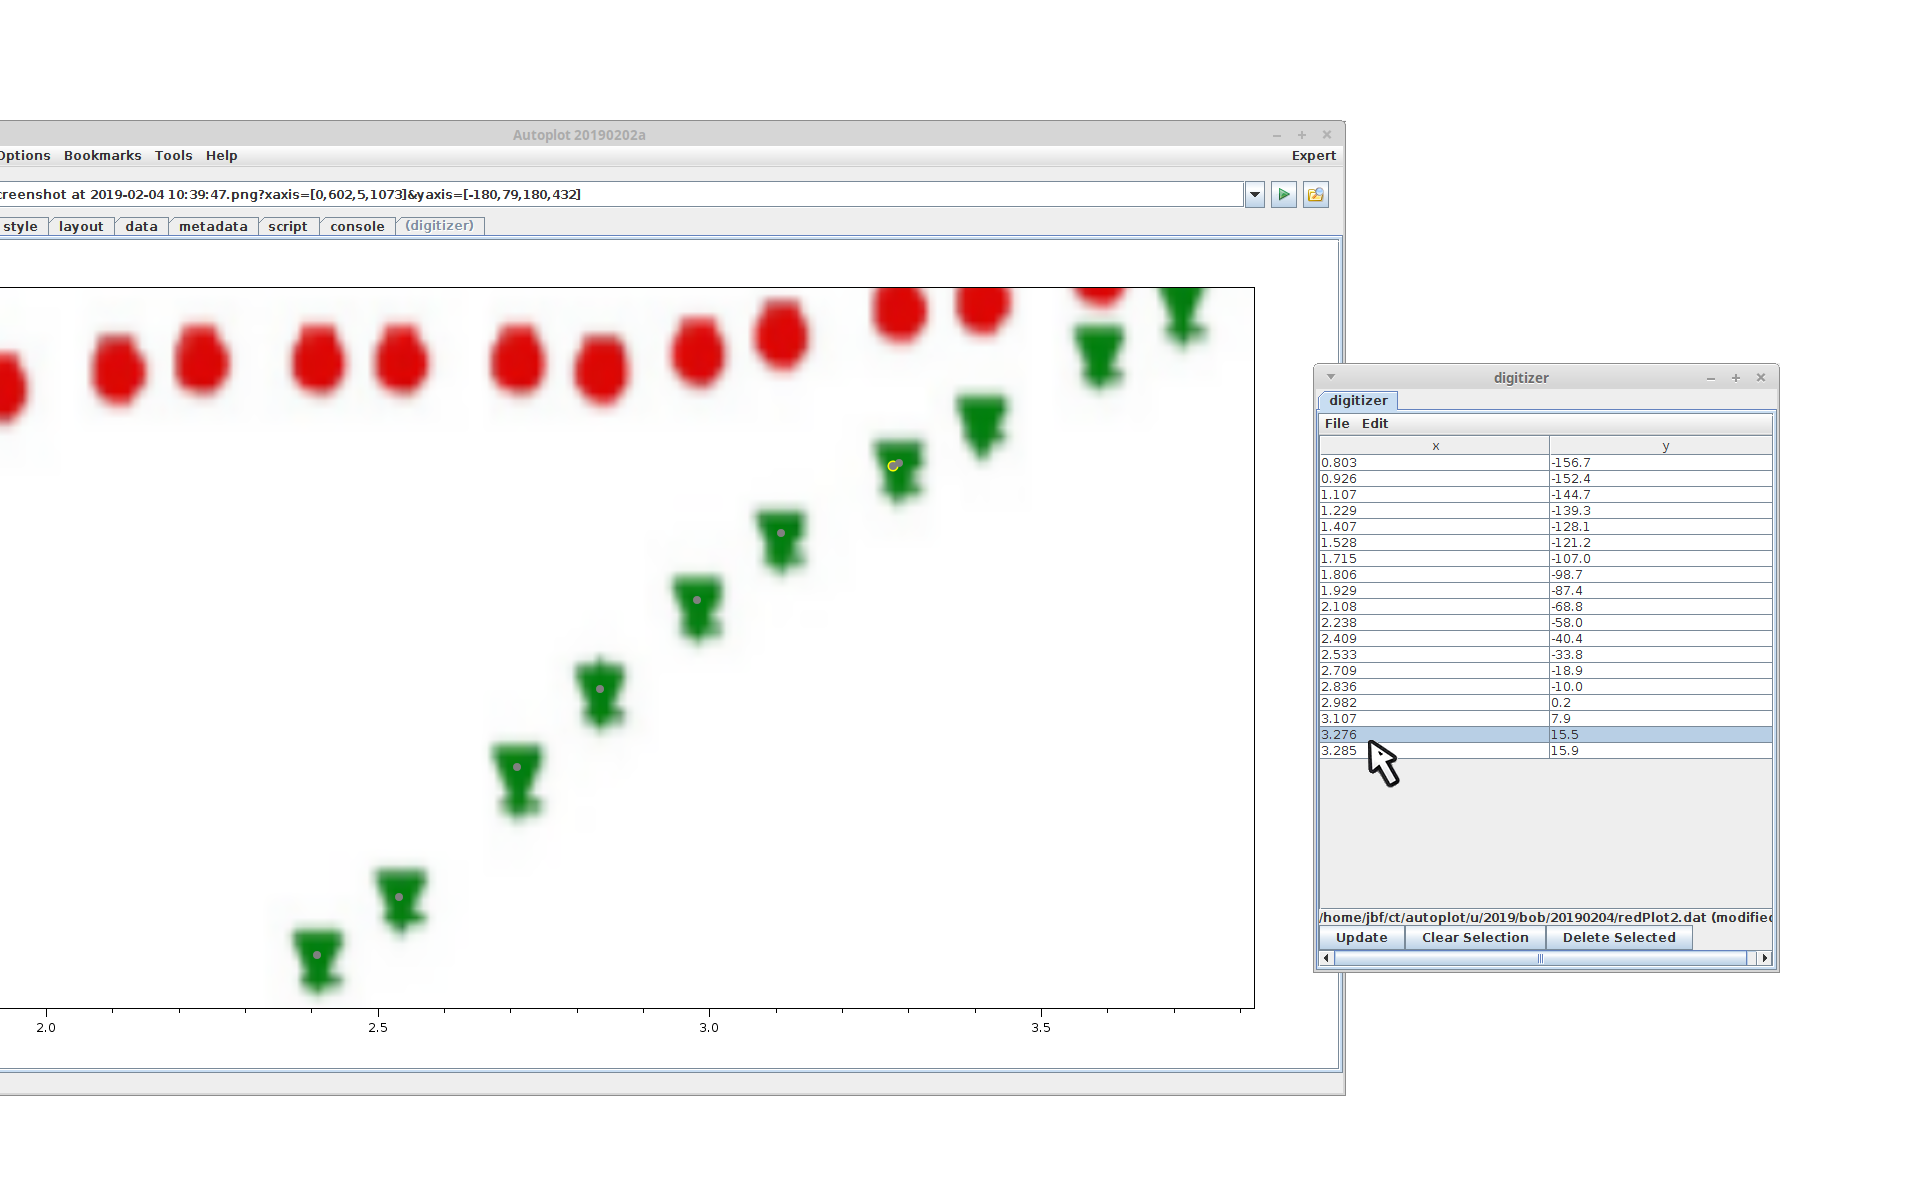The width and height of the screenshot is (1920, 1200).
Task: Select the table row with x 1.806
Action: (1546, 575)
